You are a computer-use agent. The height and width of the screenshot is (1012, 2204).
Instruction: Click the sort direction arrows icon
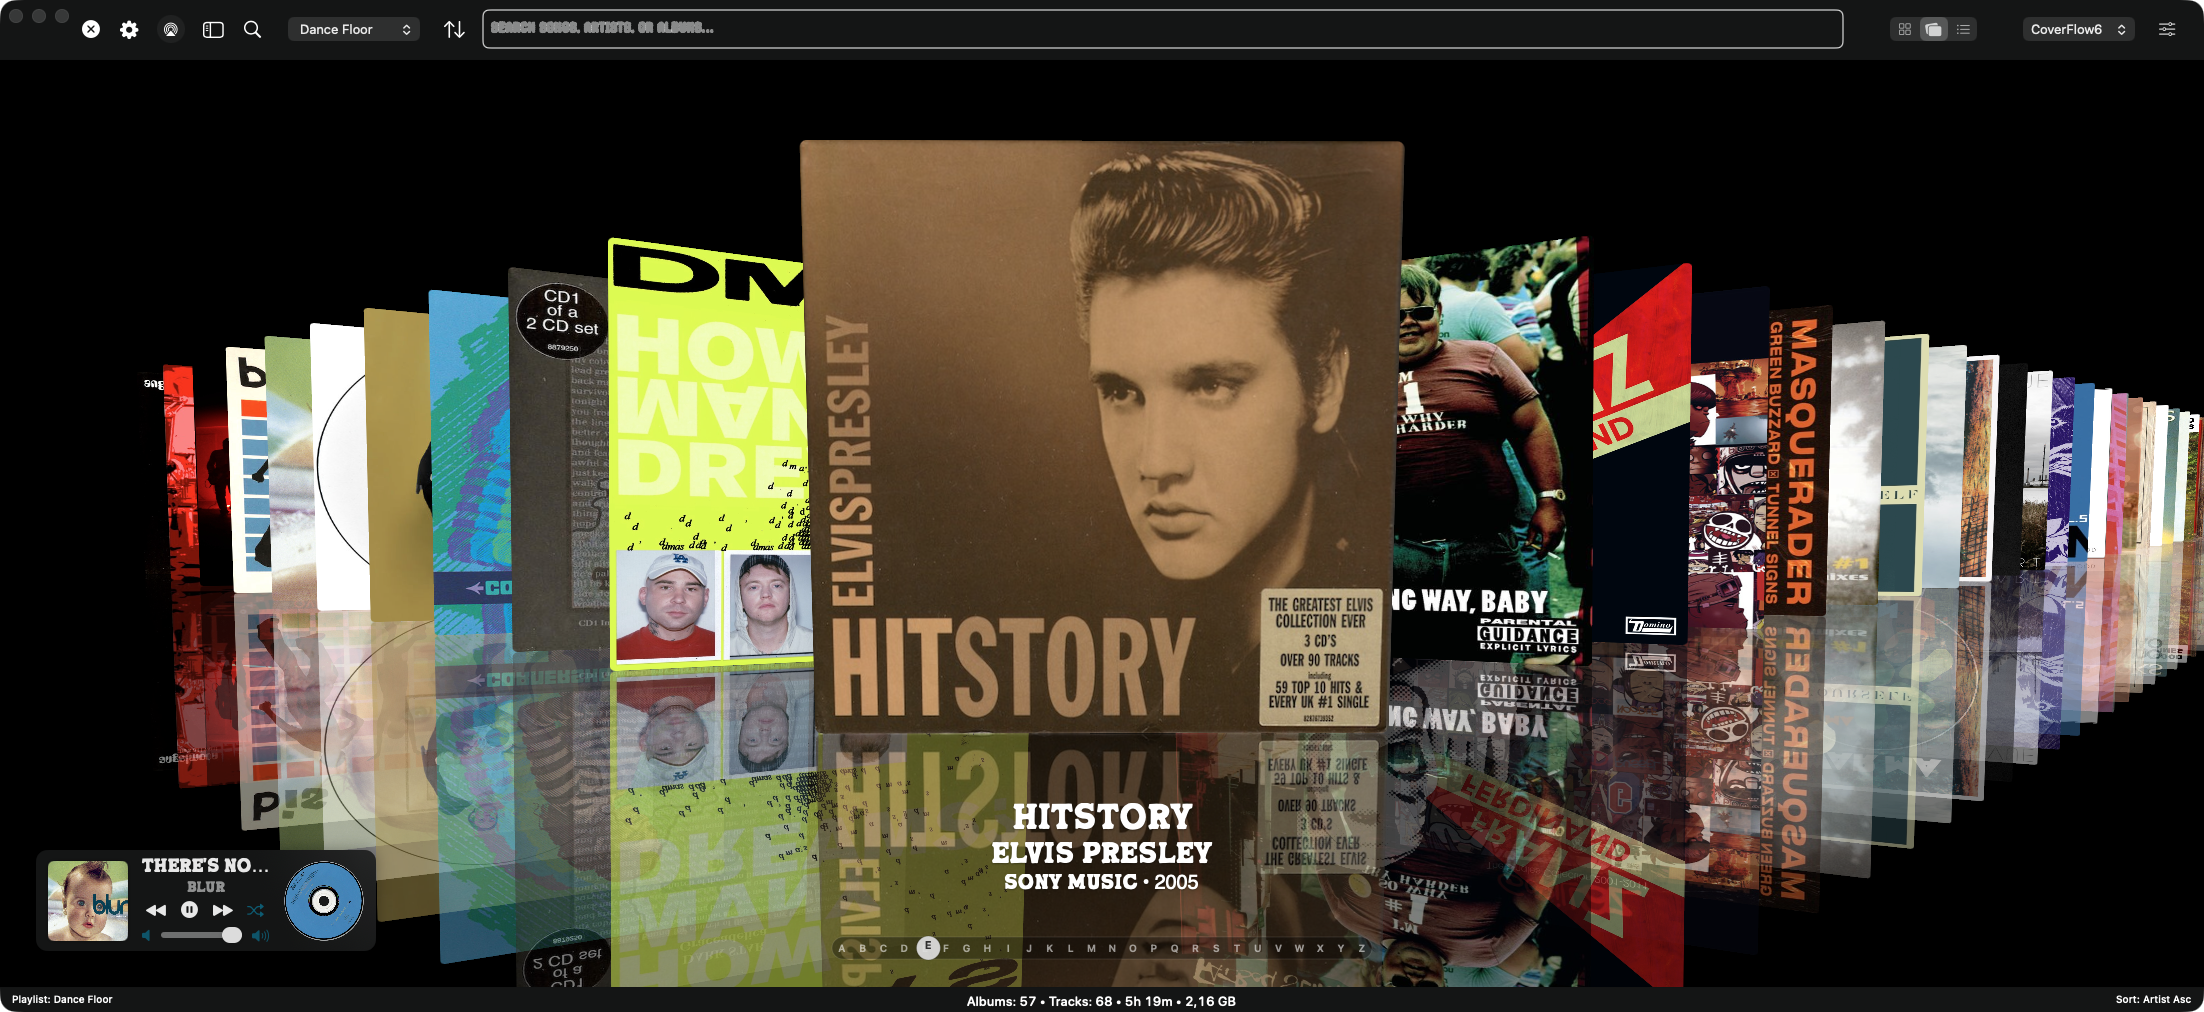click(454, 29)
